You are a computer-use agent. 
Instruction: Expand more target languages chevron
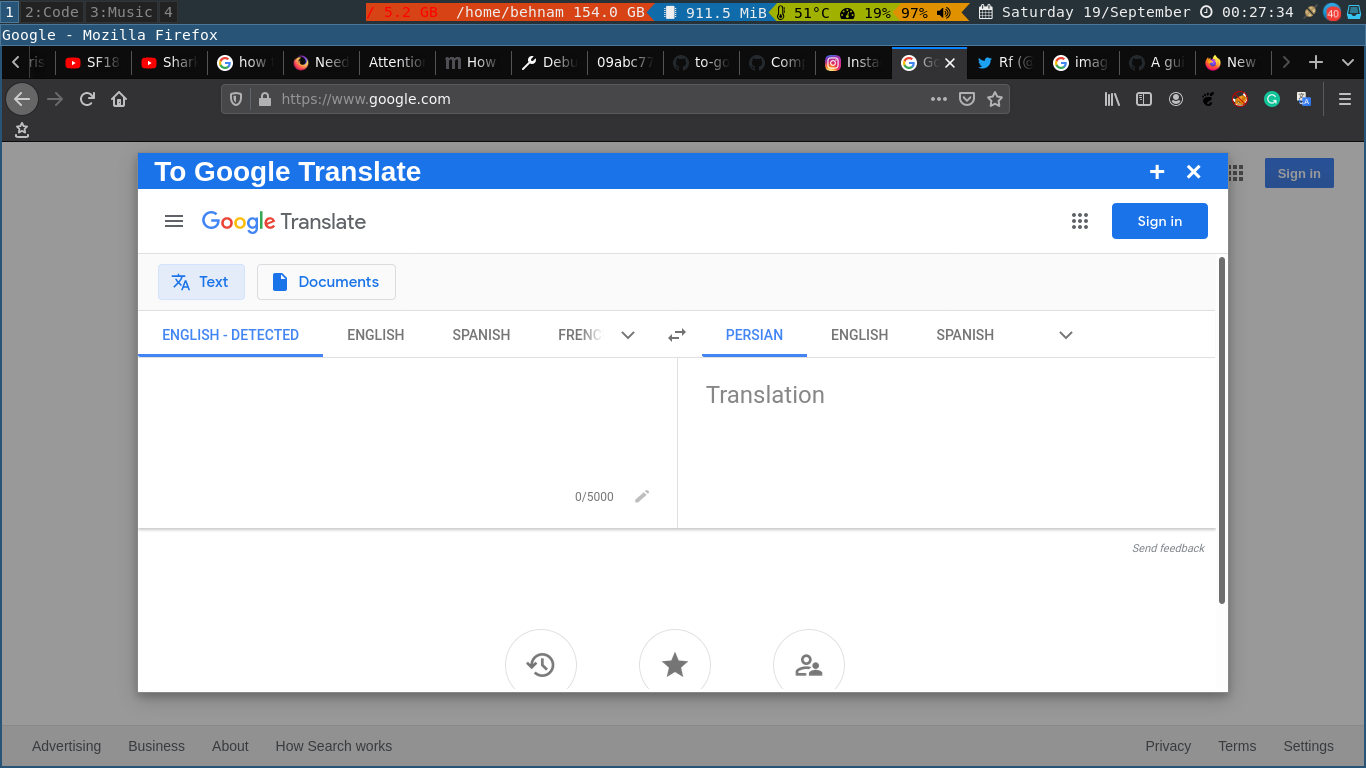(x=1066, y=335)
